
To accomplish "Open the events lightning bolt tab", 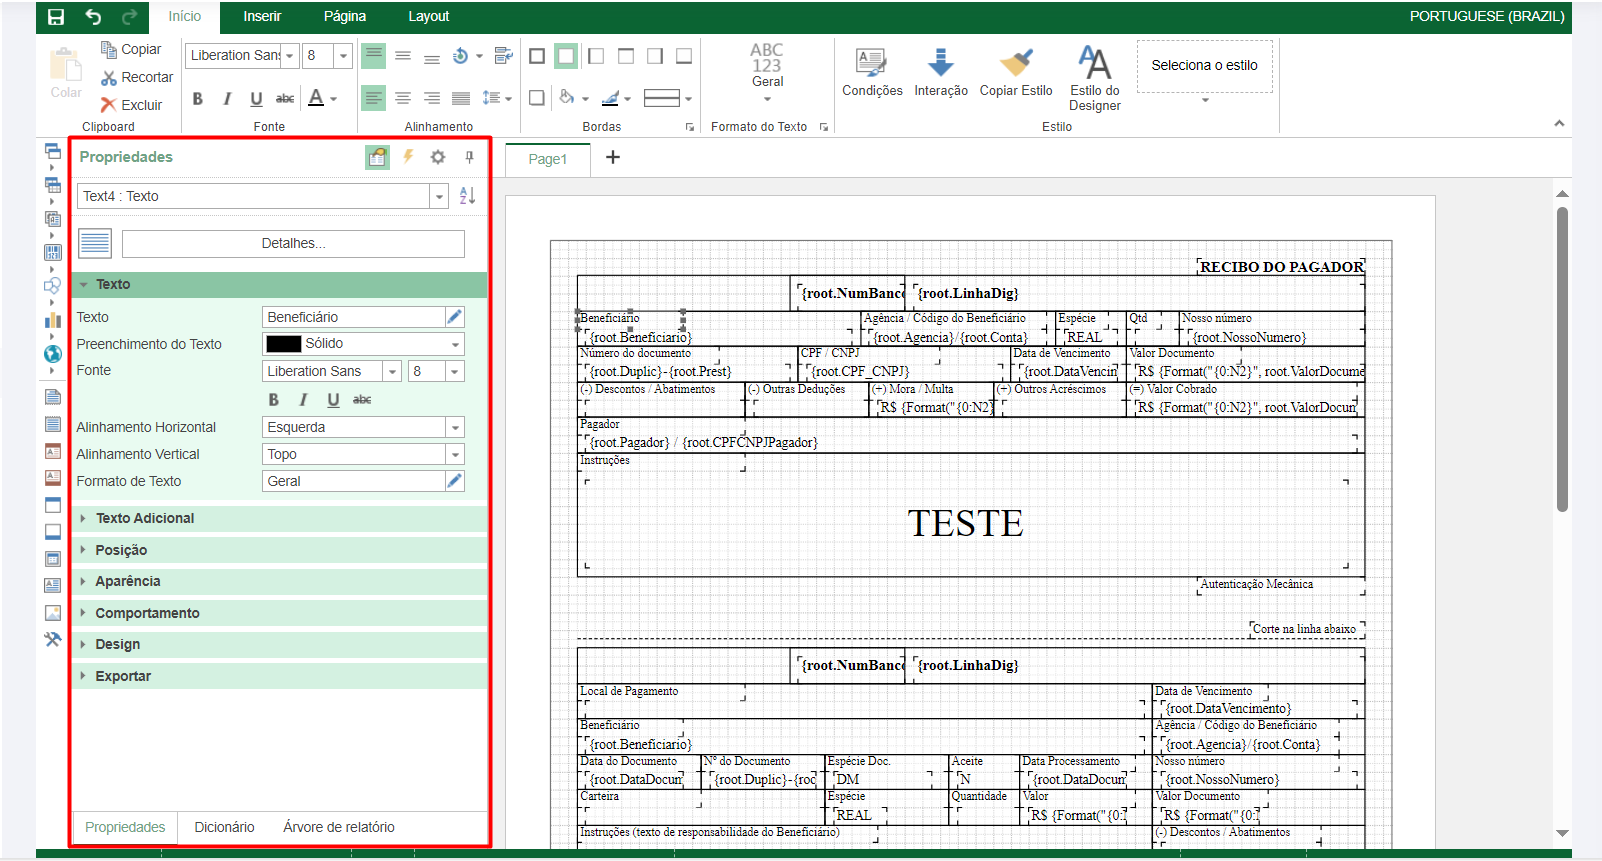I will point(408,157).
